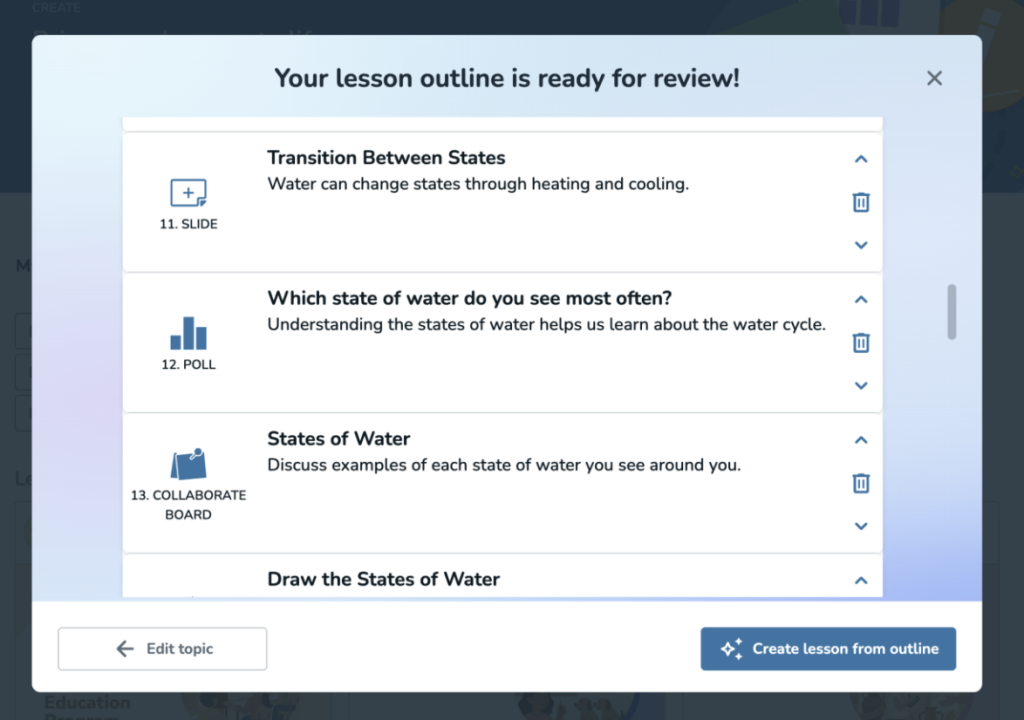1024x720 pixels.
Task: Delete the poll item from outline
Action: click(x=860, y=343)
